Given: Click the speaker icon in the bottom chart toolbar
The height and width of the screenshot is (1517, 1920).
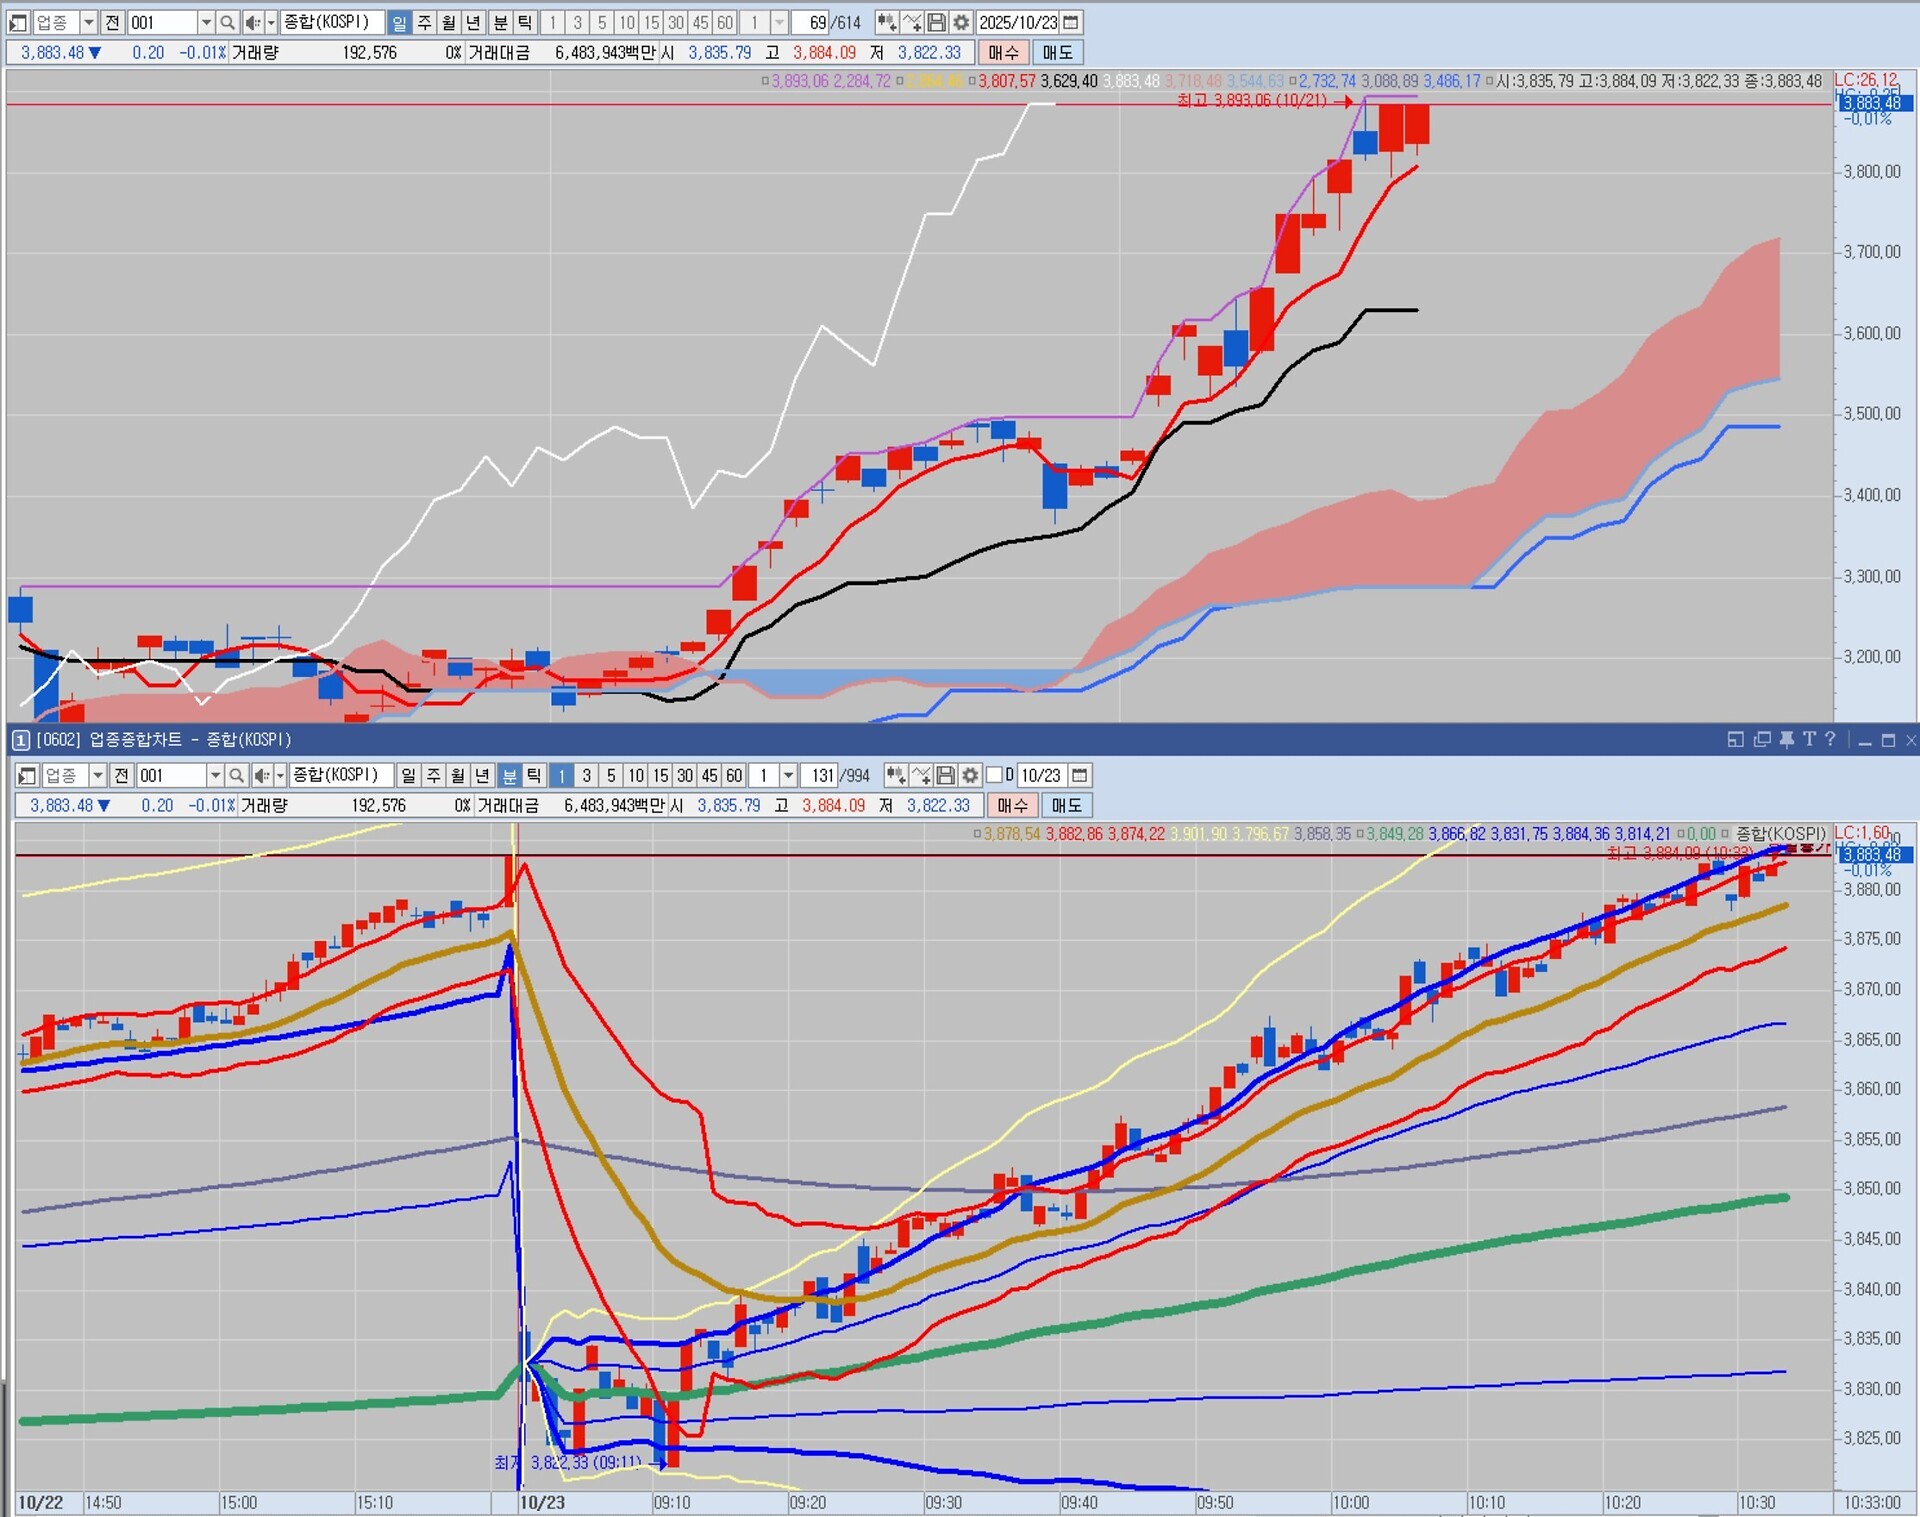Looking at the screenshot, I should [x=260, y=775].
